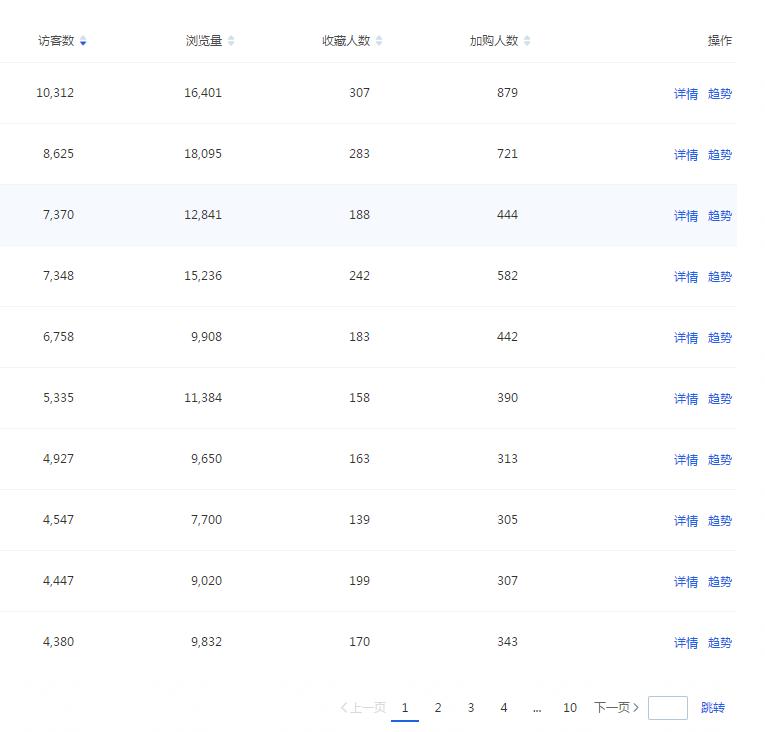The width and height of the screenshot is (765, 732).
Task: Toggle sorting on 加购人数 column icon
Action: tap(527, 41)
